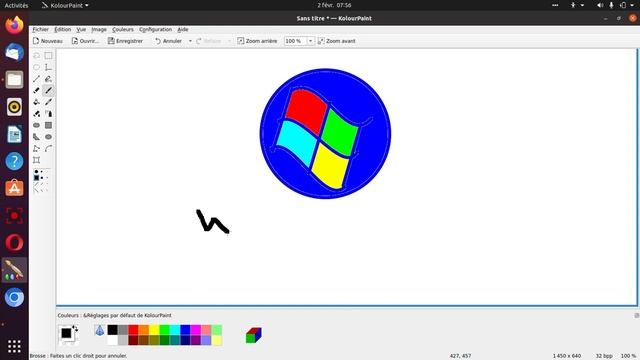Select the Ellipse shape tool
Image resolution: width=640 pixels, height=360 pixels.
(49, 137)
